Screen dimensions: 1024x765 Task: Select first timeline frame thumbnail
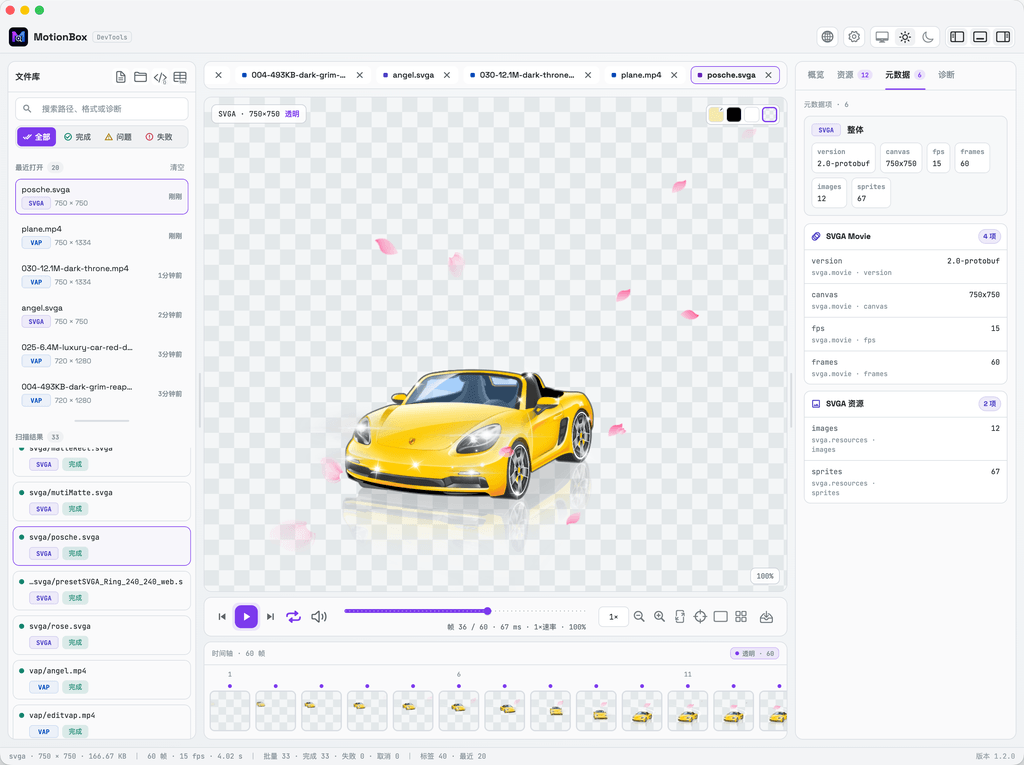pyautogui.click(x=230, y=711)
